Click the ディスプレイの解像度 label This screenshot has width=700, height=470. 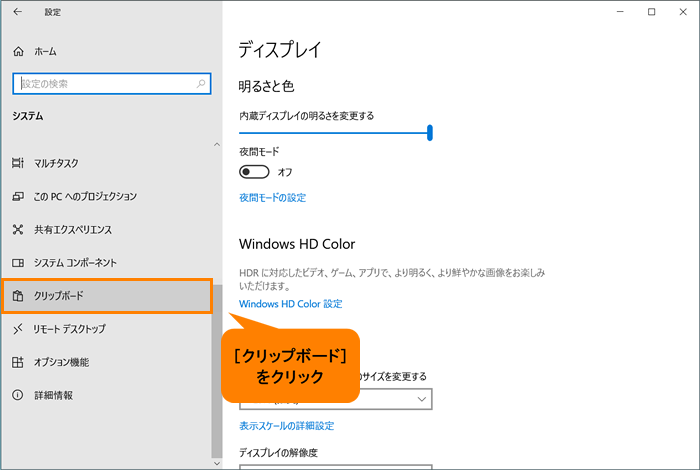(x=278, y=453)
